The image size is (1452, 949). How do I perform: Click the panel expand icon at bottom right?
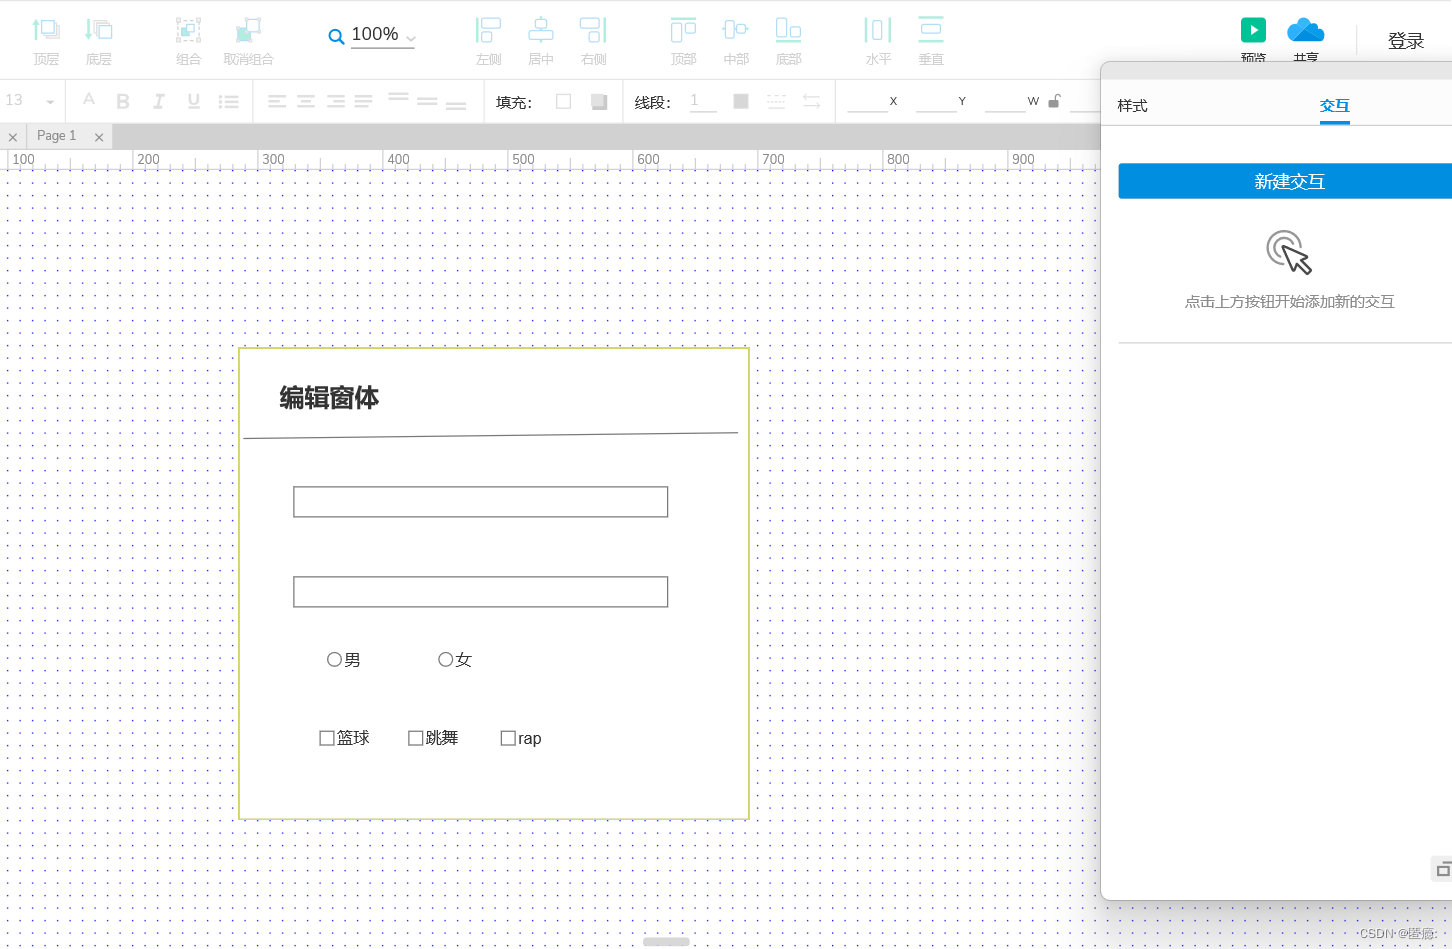tap(1443, 869)
